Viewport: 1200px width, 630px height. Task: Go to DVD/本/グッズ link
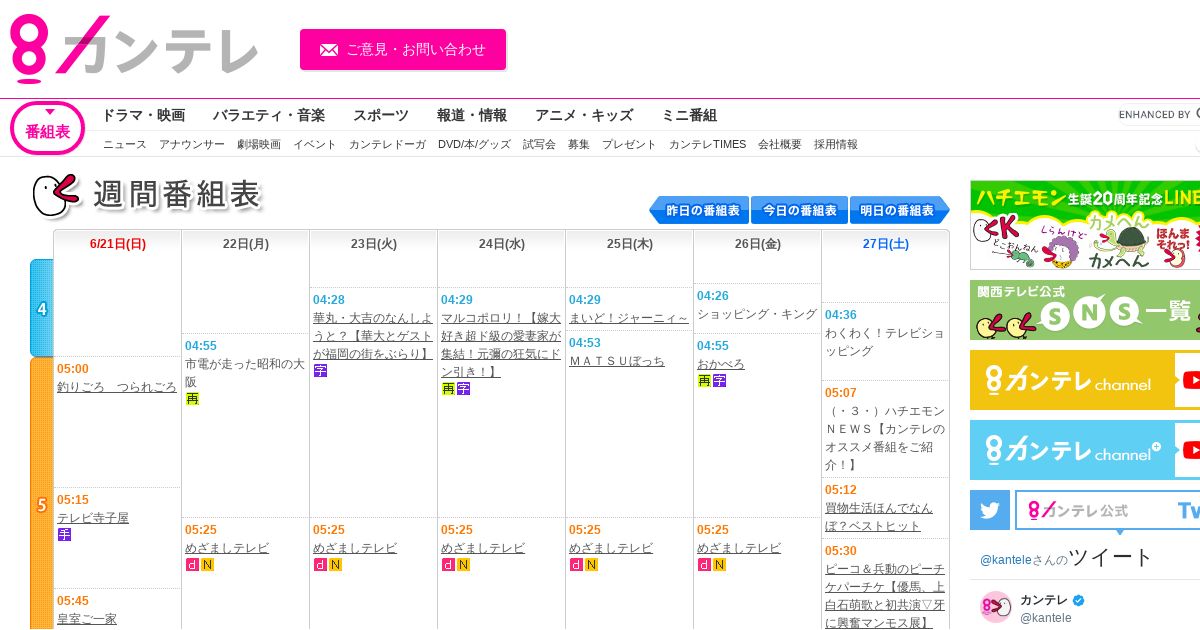tap(474, 144)
